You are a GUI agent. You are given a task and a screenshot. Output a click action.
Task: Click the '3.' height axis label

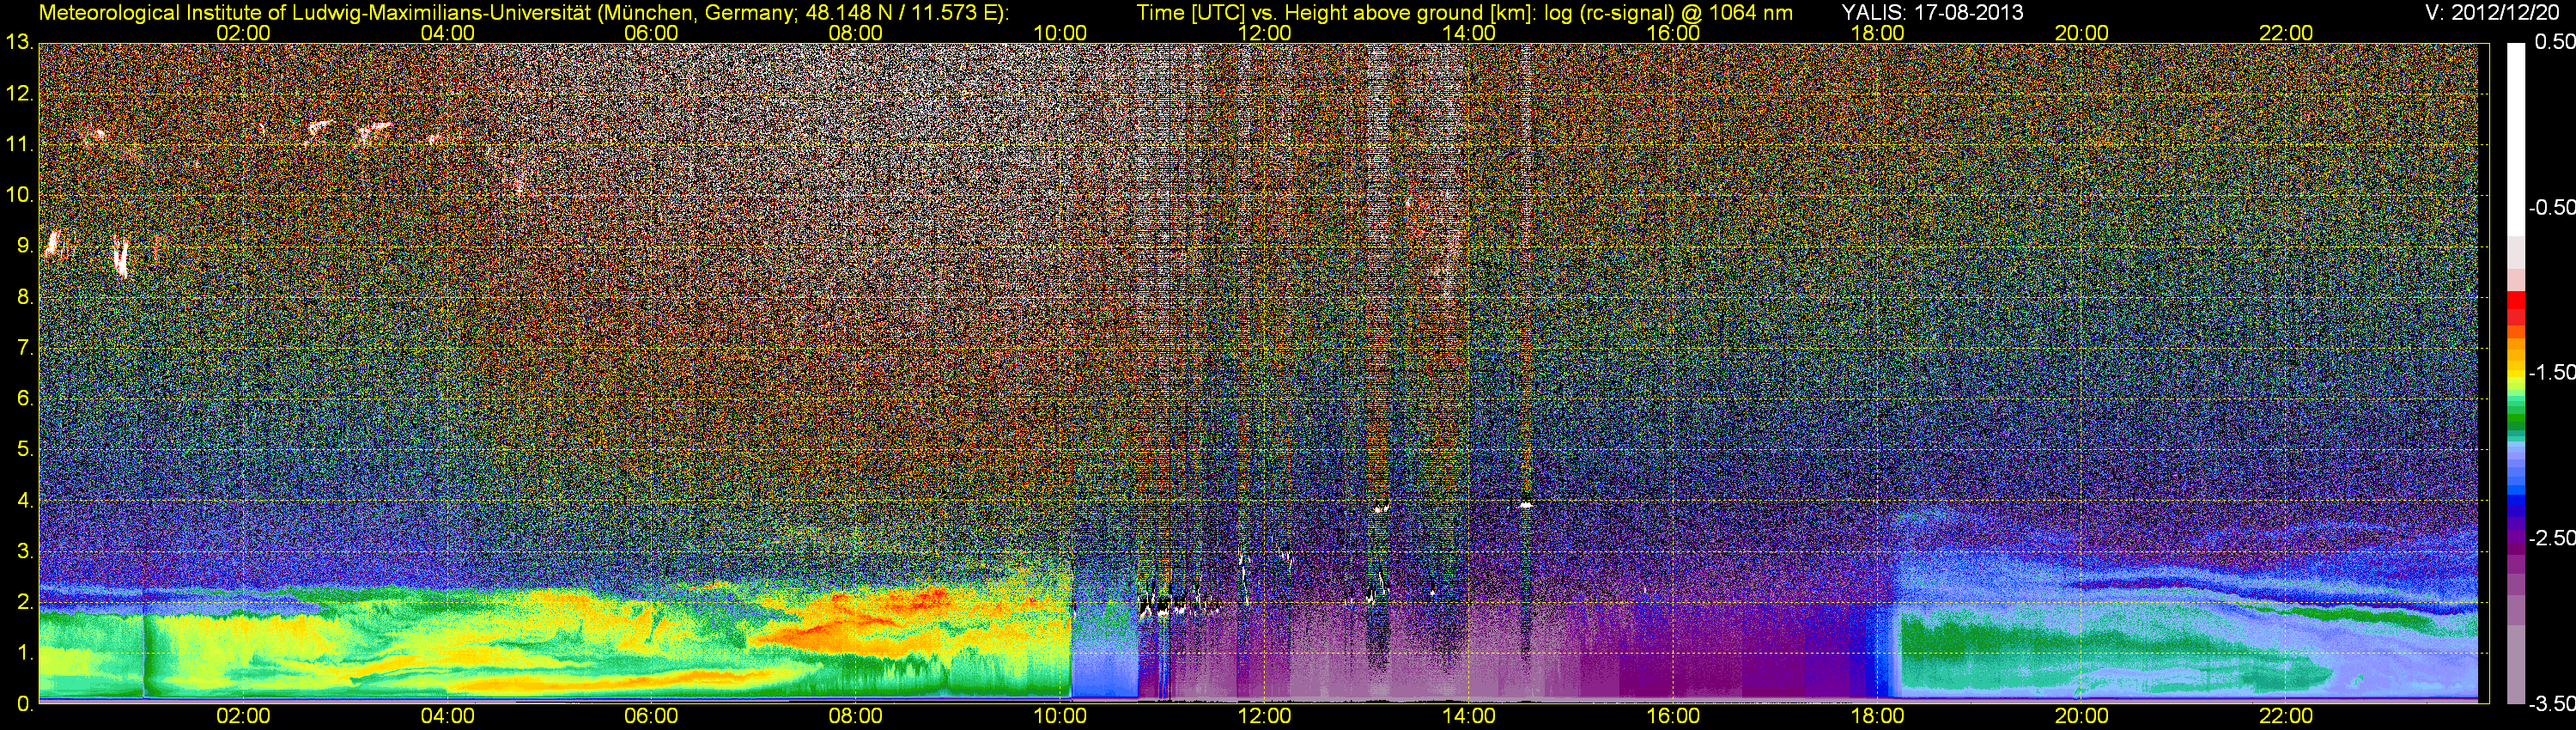point(24,552)
